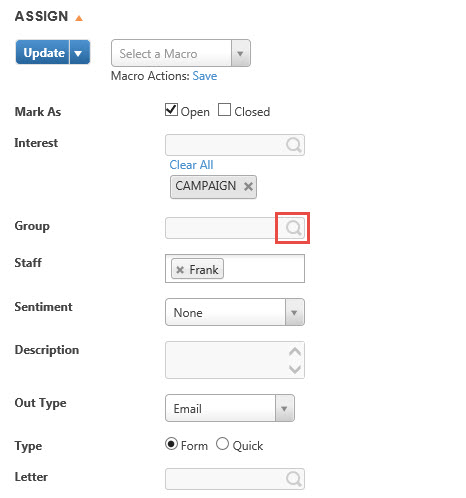
Task: Collapse the ASSIGN section orange arrow
Action: pyautogui.click(x=79, y=18)
